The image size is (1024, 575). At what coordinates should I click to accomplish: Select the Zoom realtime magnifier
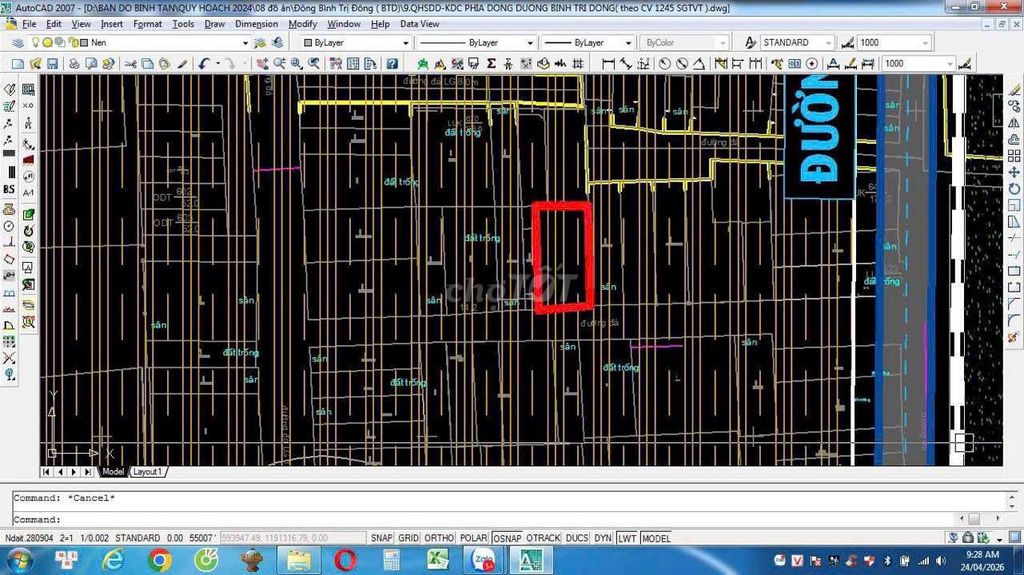coord(280,63)
